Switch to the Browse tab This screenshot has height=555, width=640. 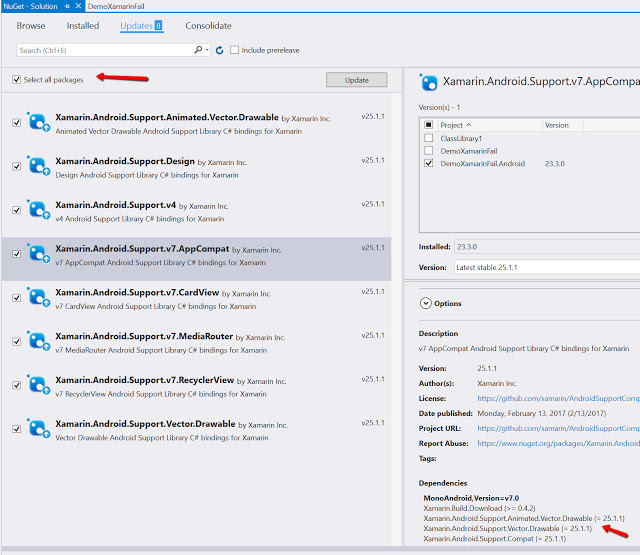point(31,26)
